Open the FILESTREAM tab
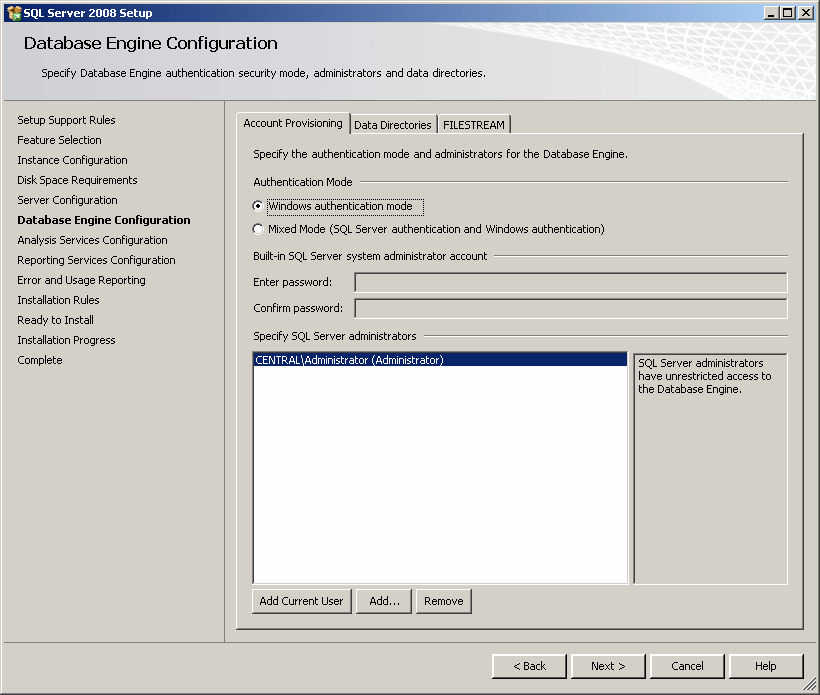The height and width of the screenshot is (695, 820). click(474, 125)
